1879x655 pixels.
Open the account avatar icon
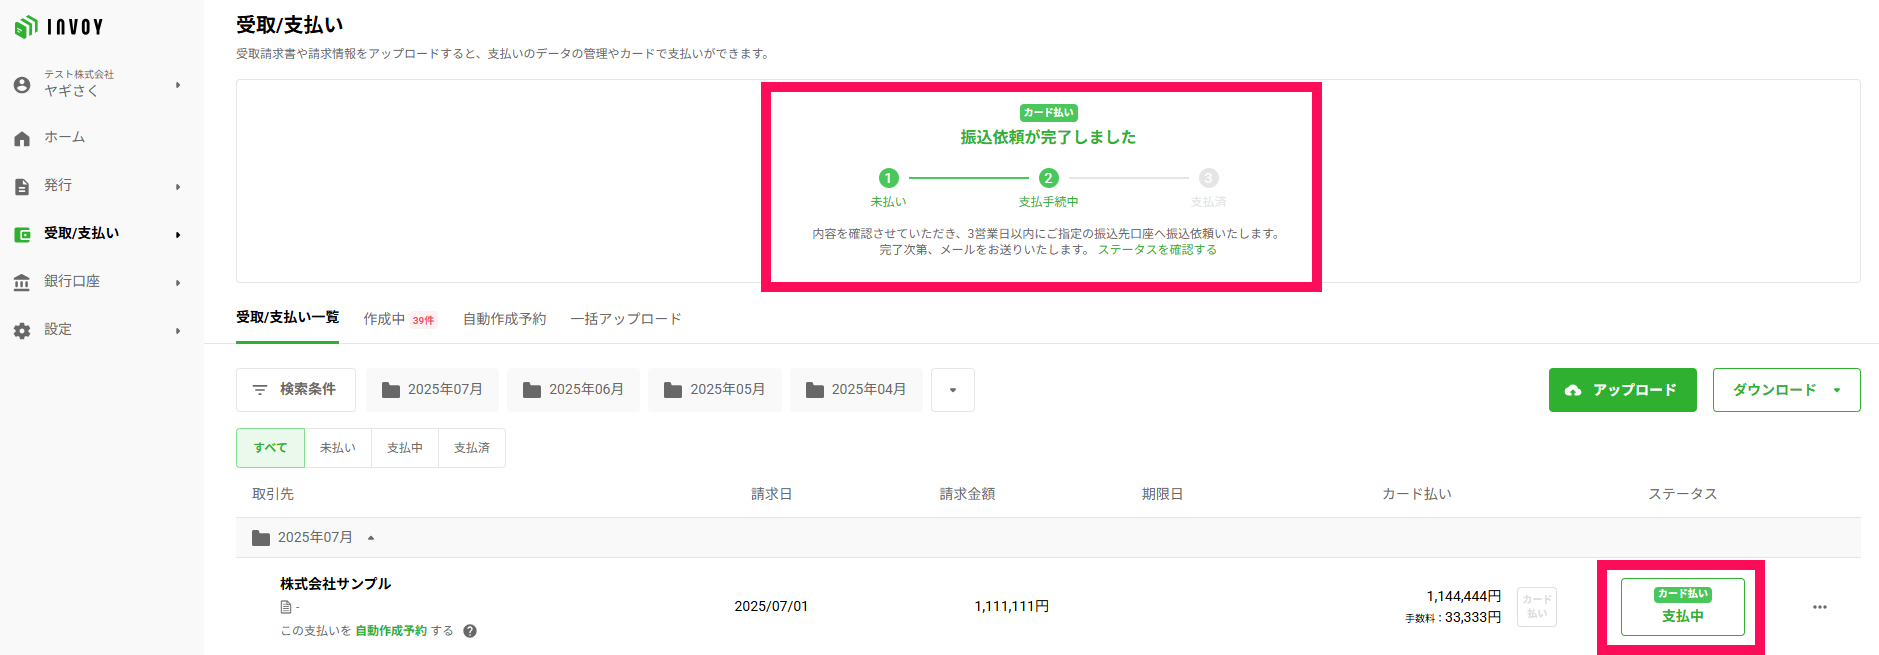pyautogui.click(x=22, y=85)
